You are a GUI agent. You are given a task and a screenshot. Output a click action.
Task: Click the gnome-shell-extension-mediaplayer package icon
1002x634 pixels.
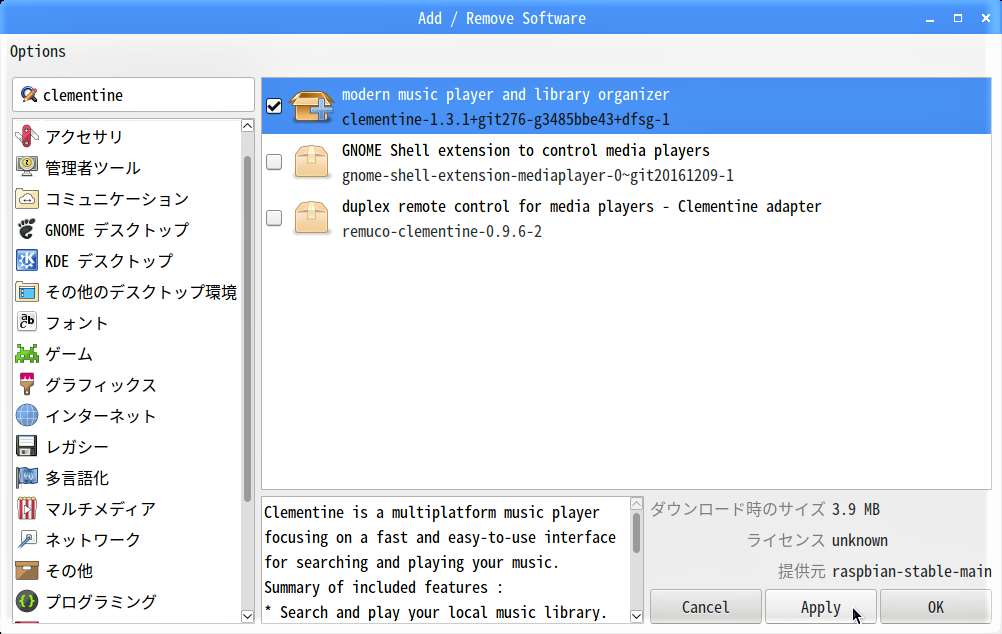pyautogui.click(x=311, y=162)
